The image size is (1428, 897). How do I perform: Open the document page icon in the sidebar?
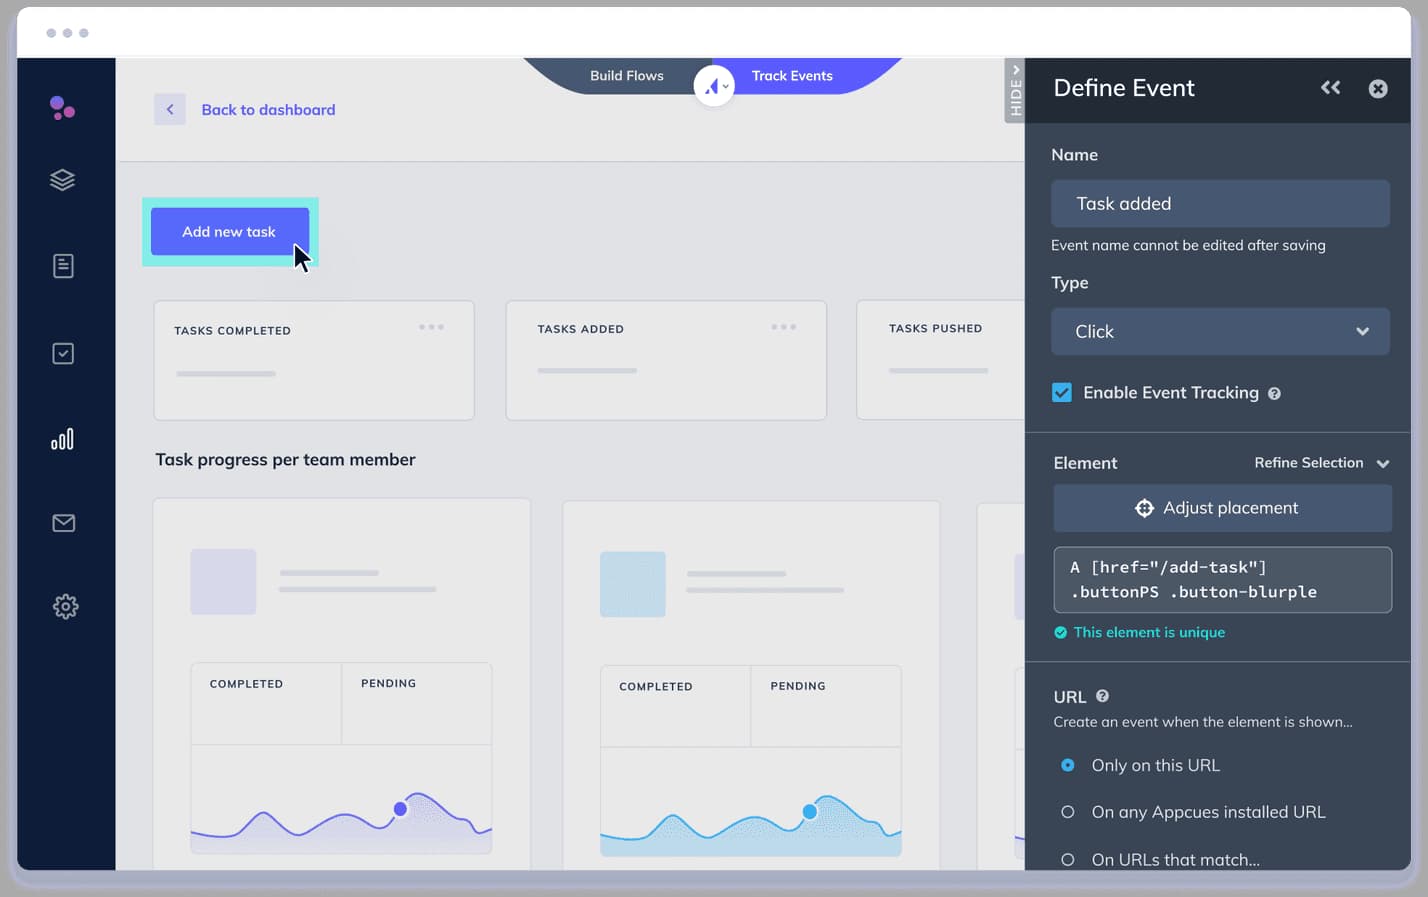click(x=64, y=265)
